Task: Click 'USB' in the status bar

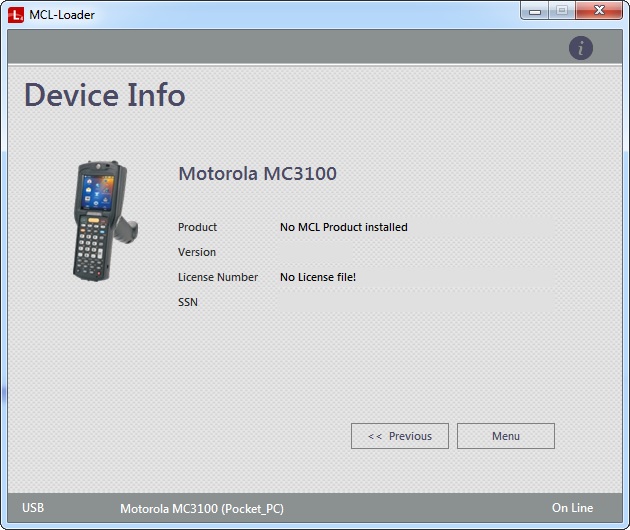Action: 33,508
